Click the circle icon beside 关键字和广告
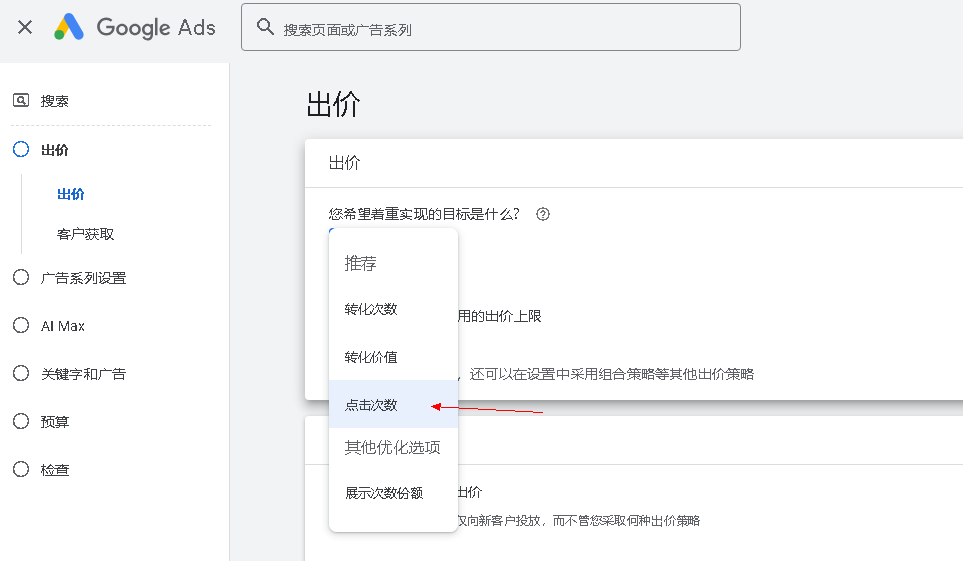Viewport: 963px width, 561px height. [21, 373]
